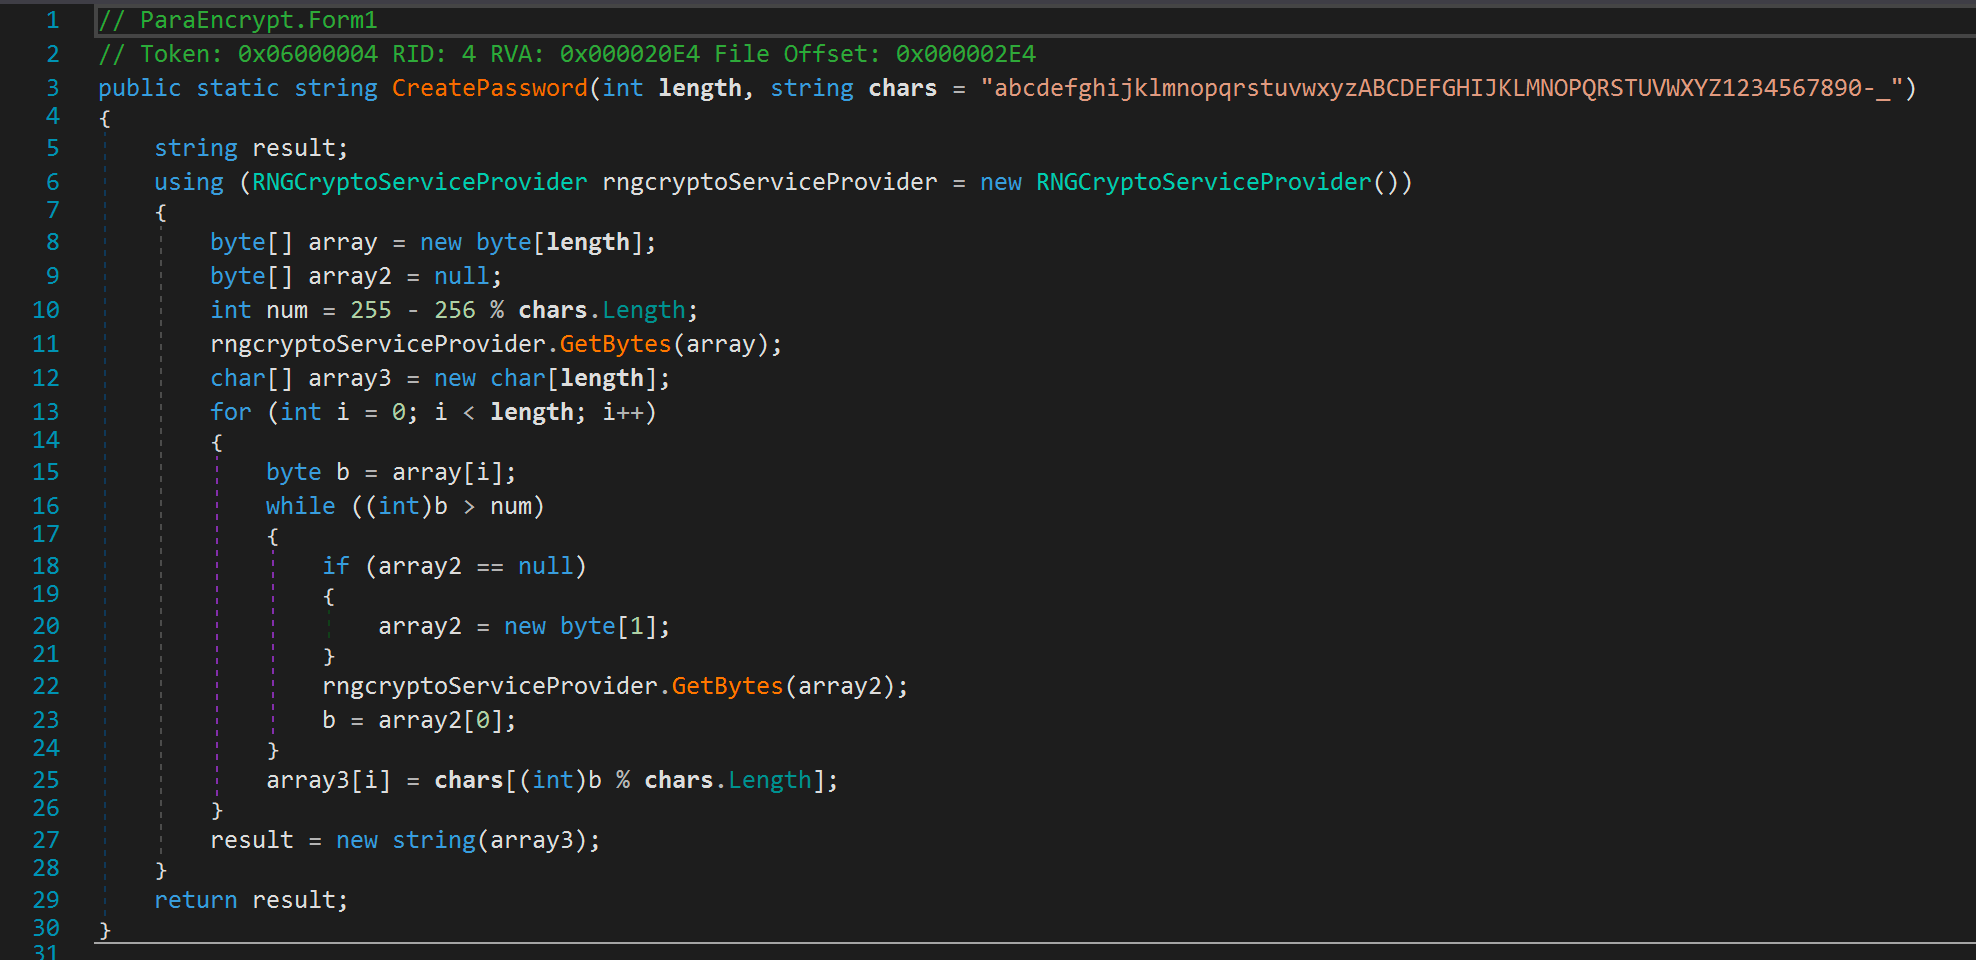Click the Token and RVA comment line
The width and height of the screenshot is (1976, 960).
pyautogui.click(x=567, y=54)
